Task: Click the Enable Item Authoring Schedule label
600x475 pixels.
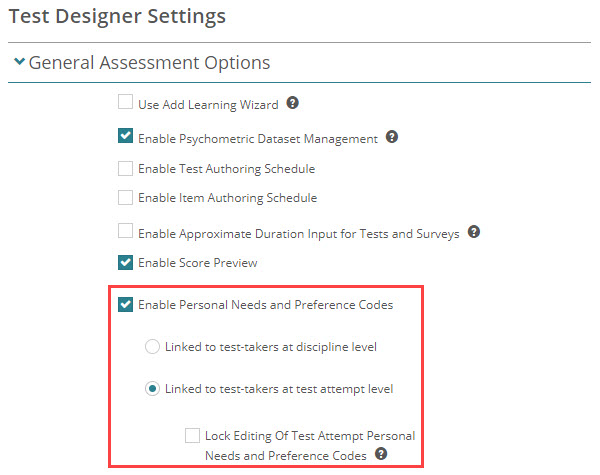Action: 227,198
